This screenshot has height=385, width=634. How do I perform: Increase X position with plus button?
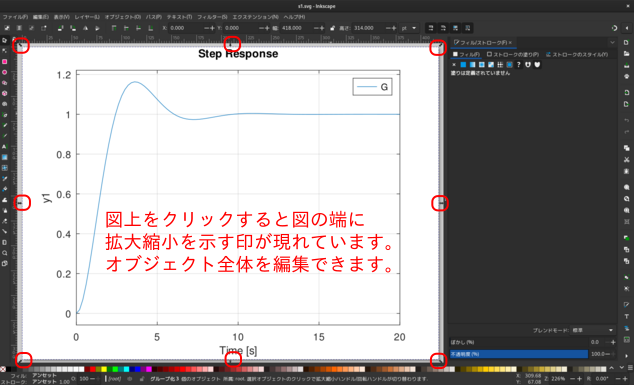(x=212, y=28)
